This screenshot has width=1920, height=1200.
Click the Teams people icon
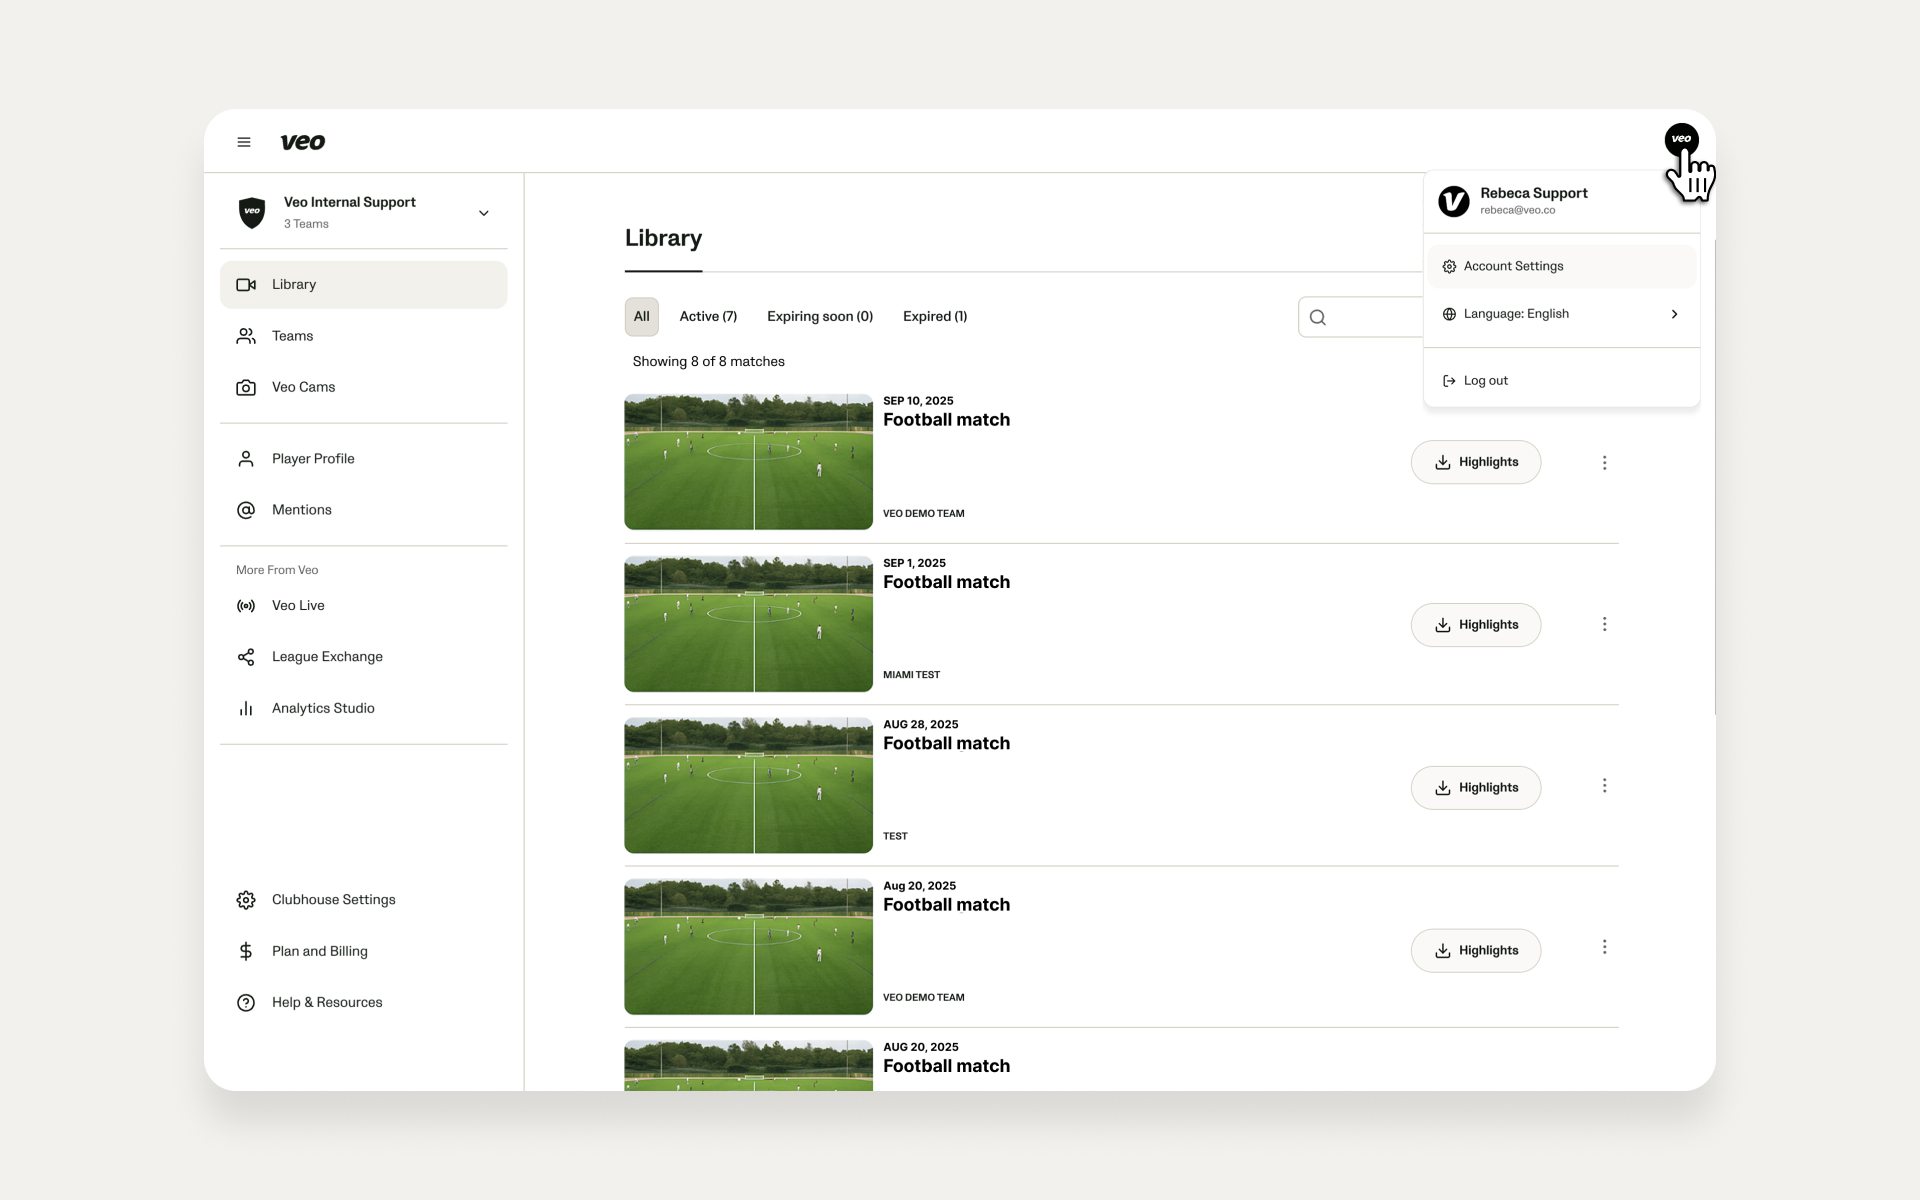246,336
